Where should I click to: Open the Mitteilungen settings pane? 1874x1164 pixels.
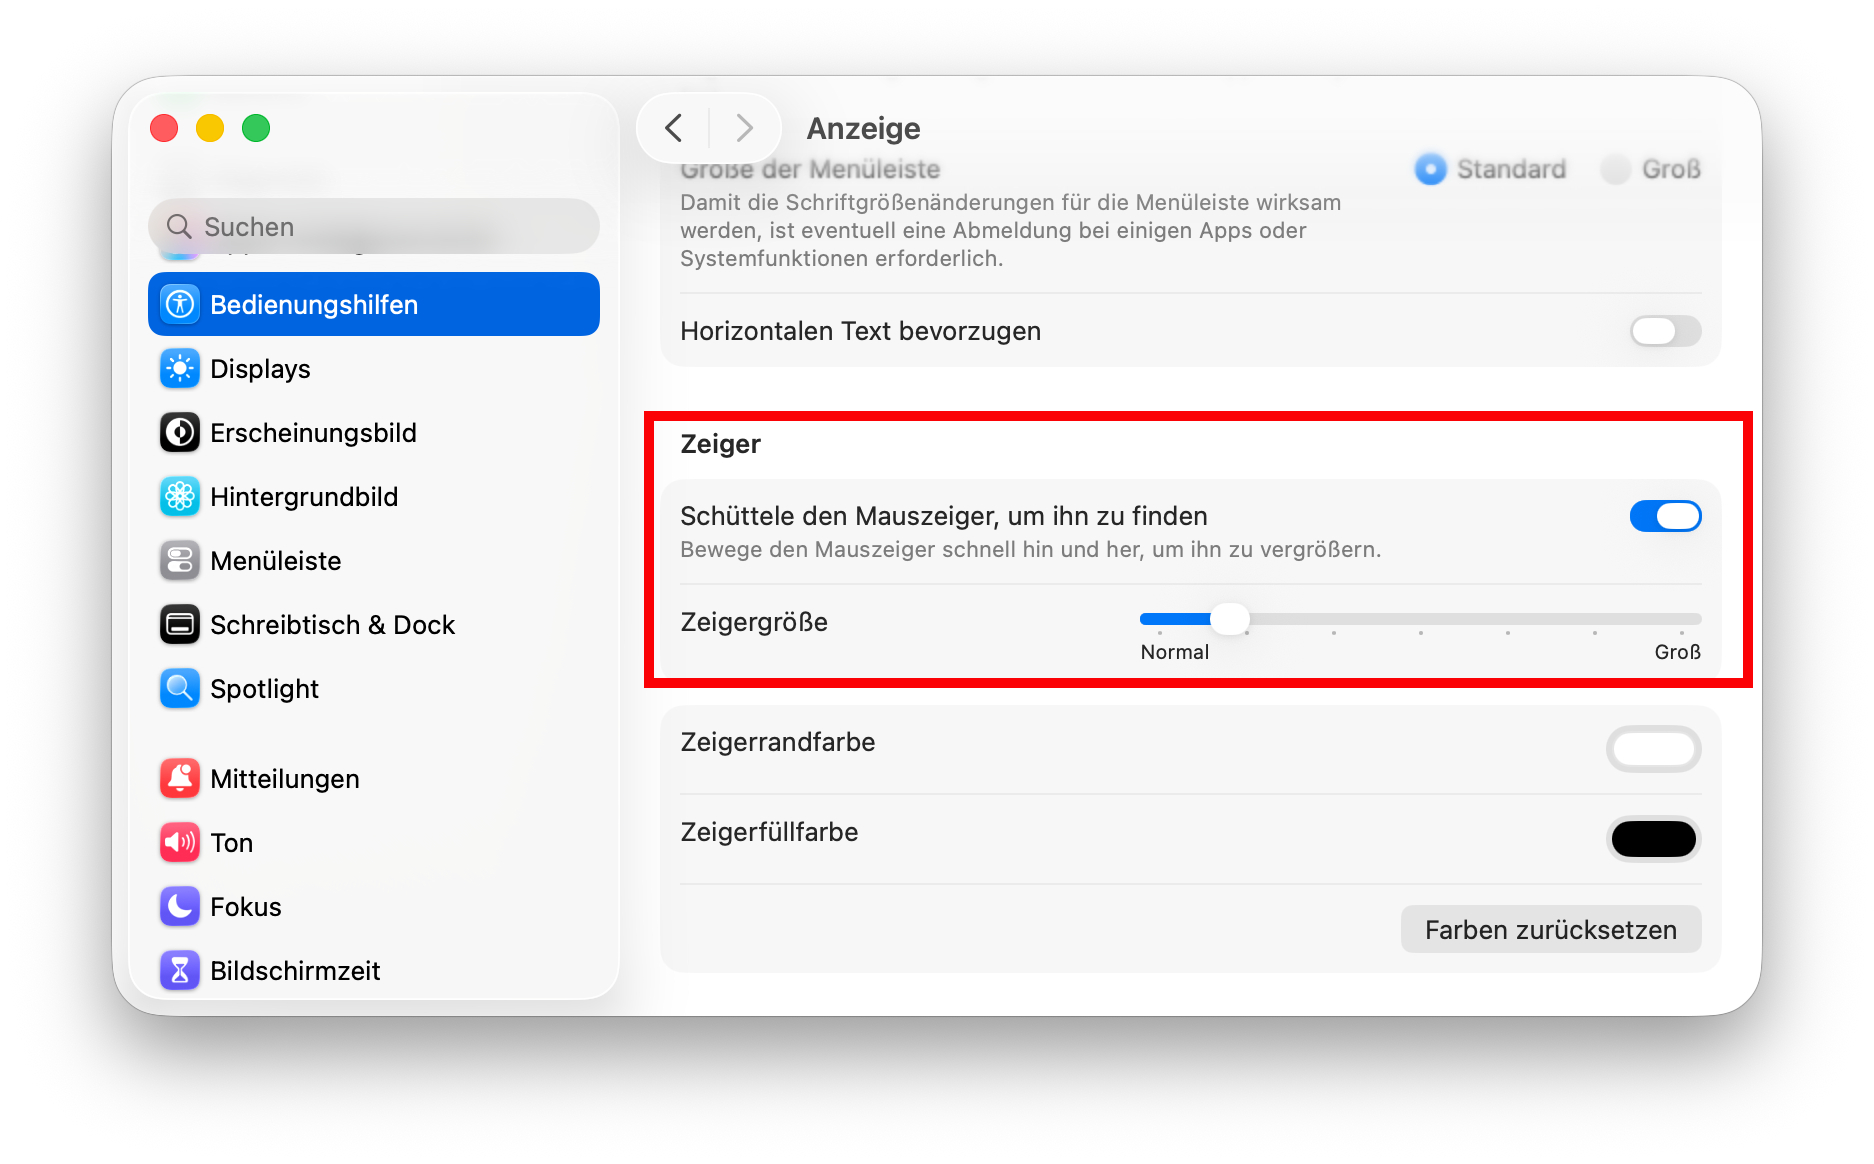373,779
